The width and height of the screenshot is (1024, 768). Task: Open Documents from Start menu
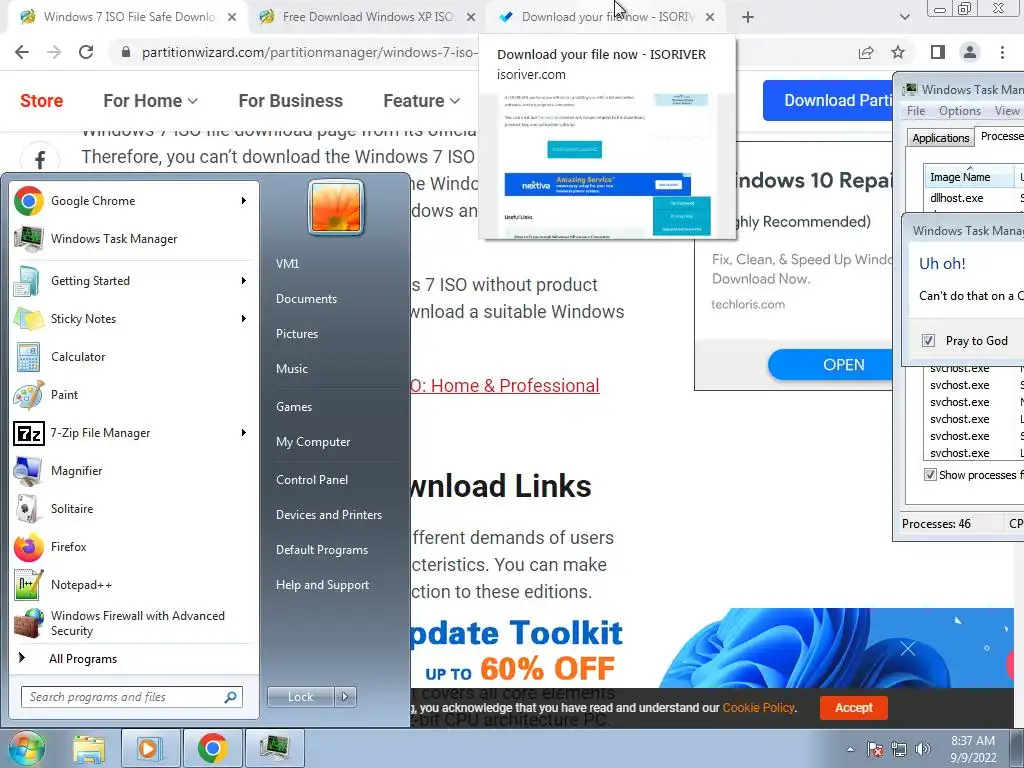(306, 298)
